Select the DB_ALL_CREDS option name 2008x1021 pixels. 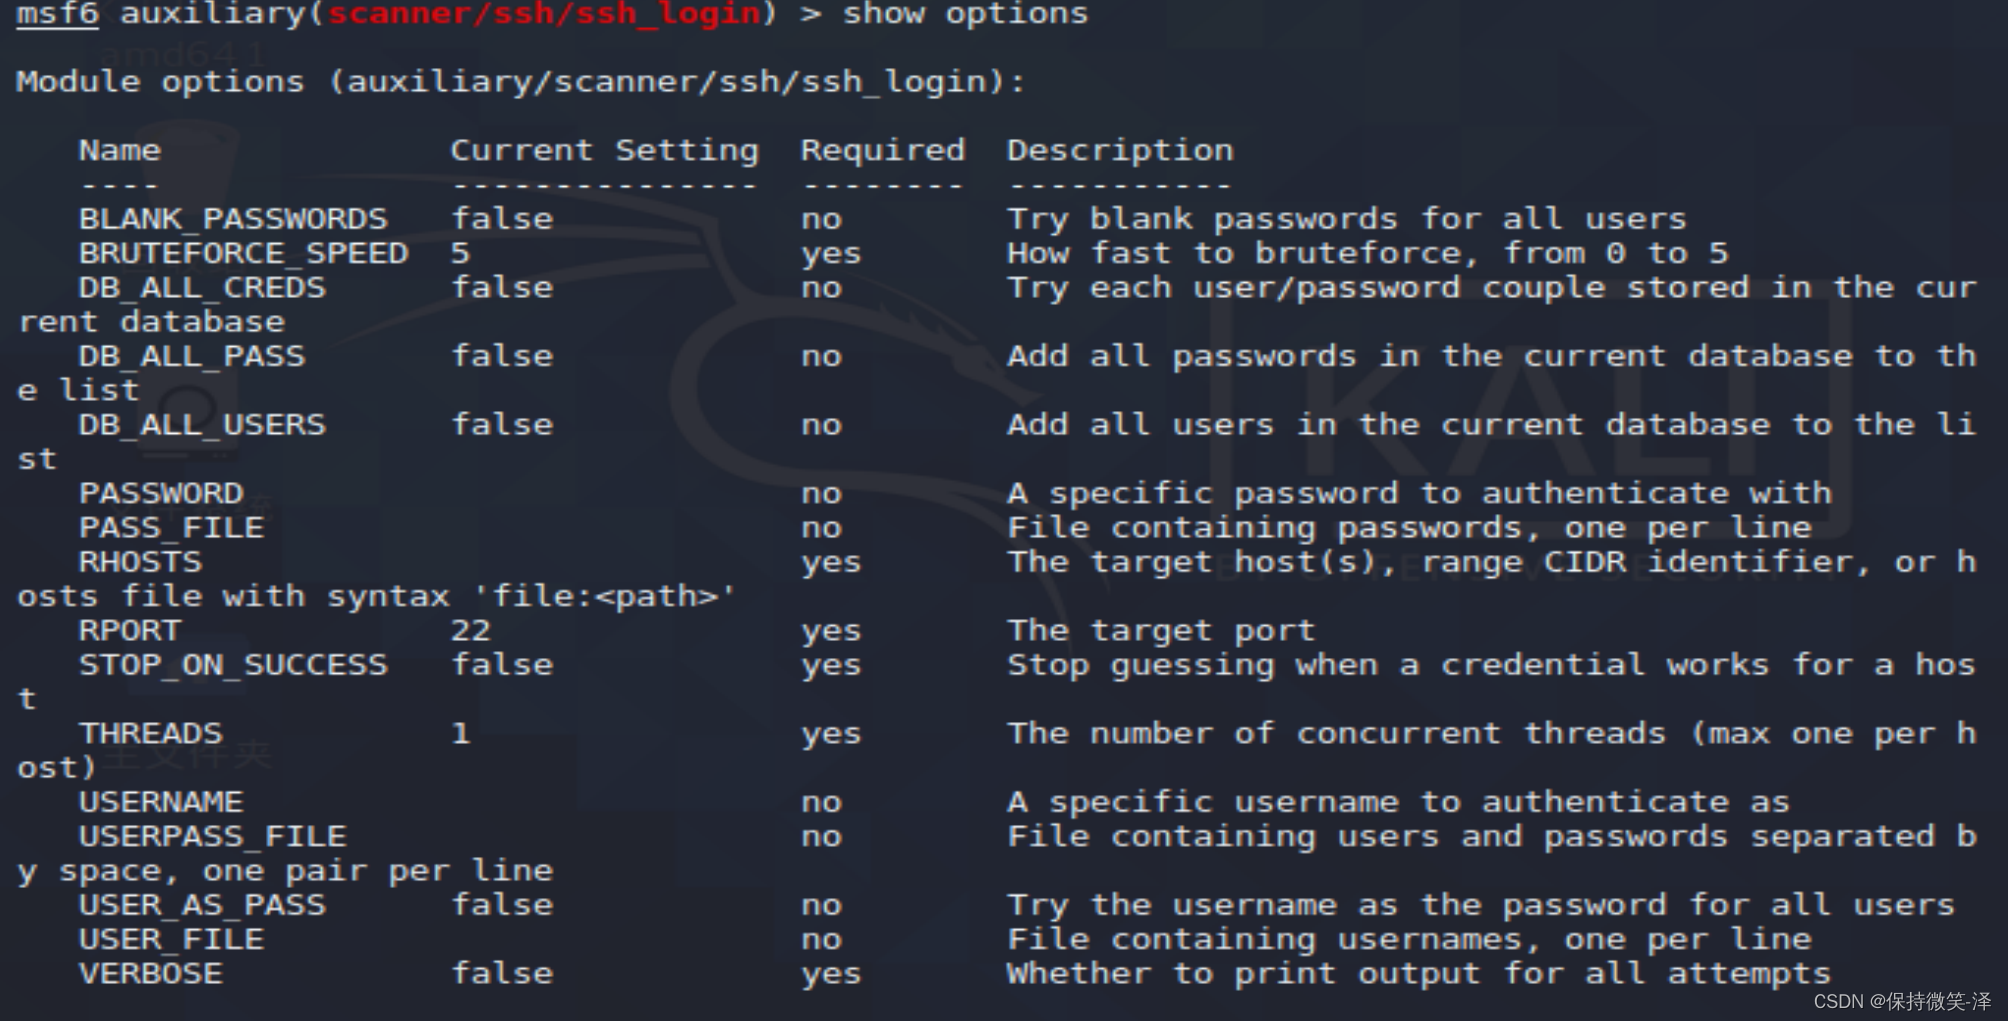pos(202,288)
